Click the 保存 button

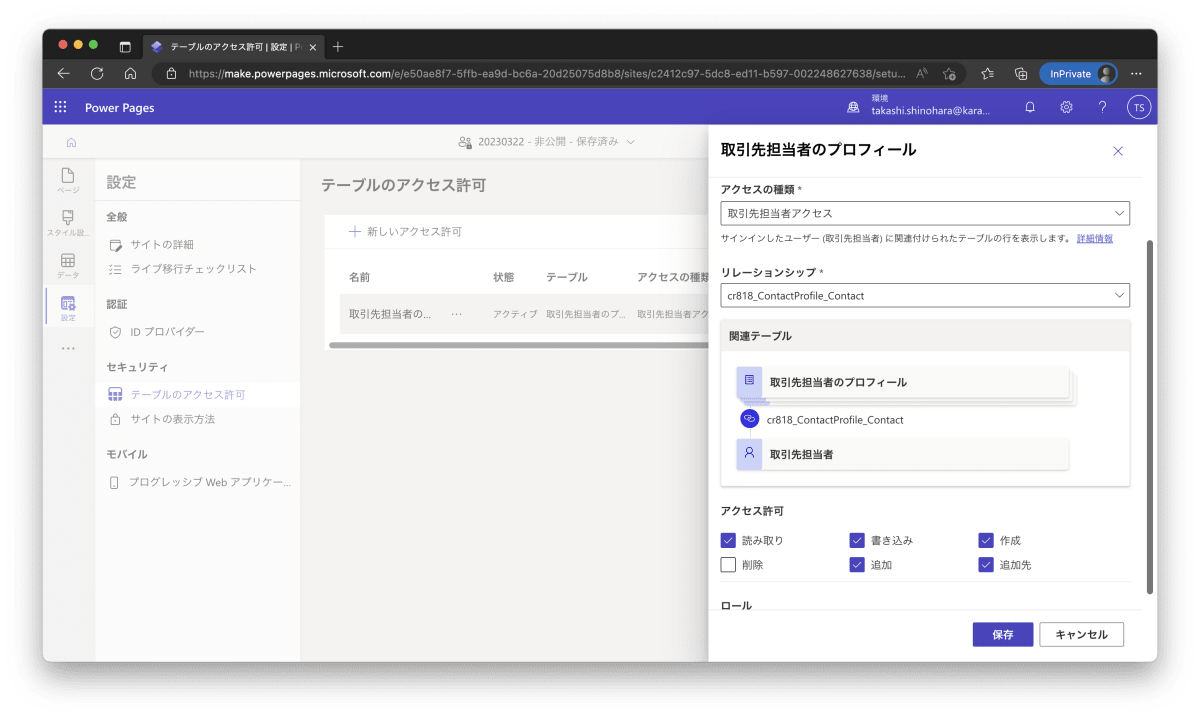tap(1003, 634)
